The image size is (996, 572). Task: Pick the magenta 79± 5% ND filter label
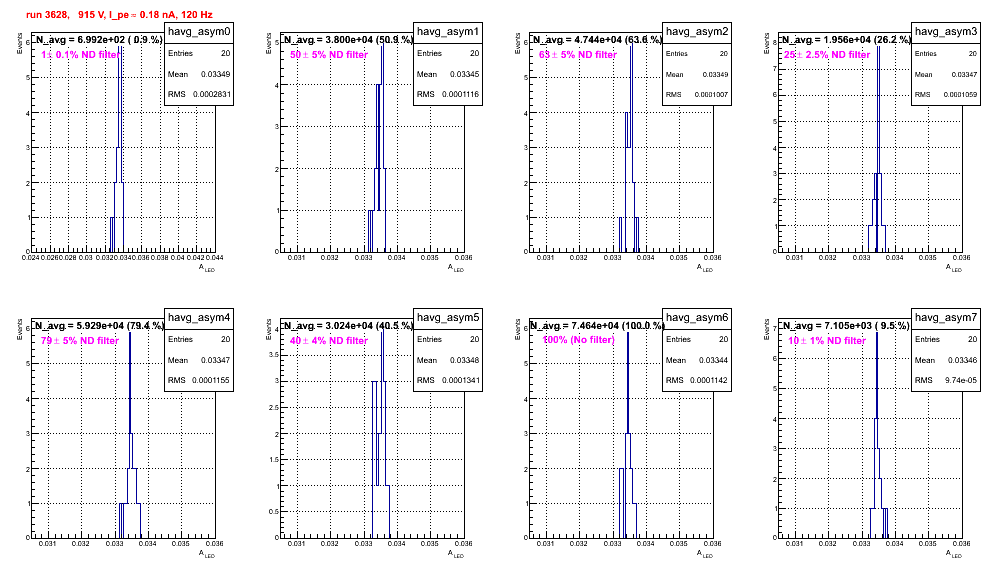point(80,341)
